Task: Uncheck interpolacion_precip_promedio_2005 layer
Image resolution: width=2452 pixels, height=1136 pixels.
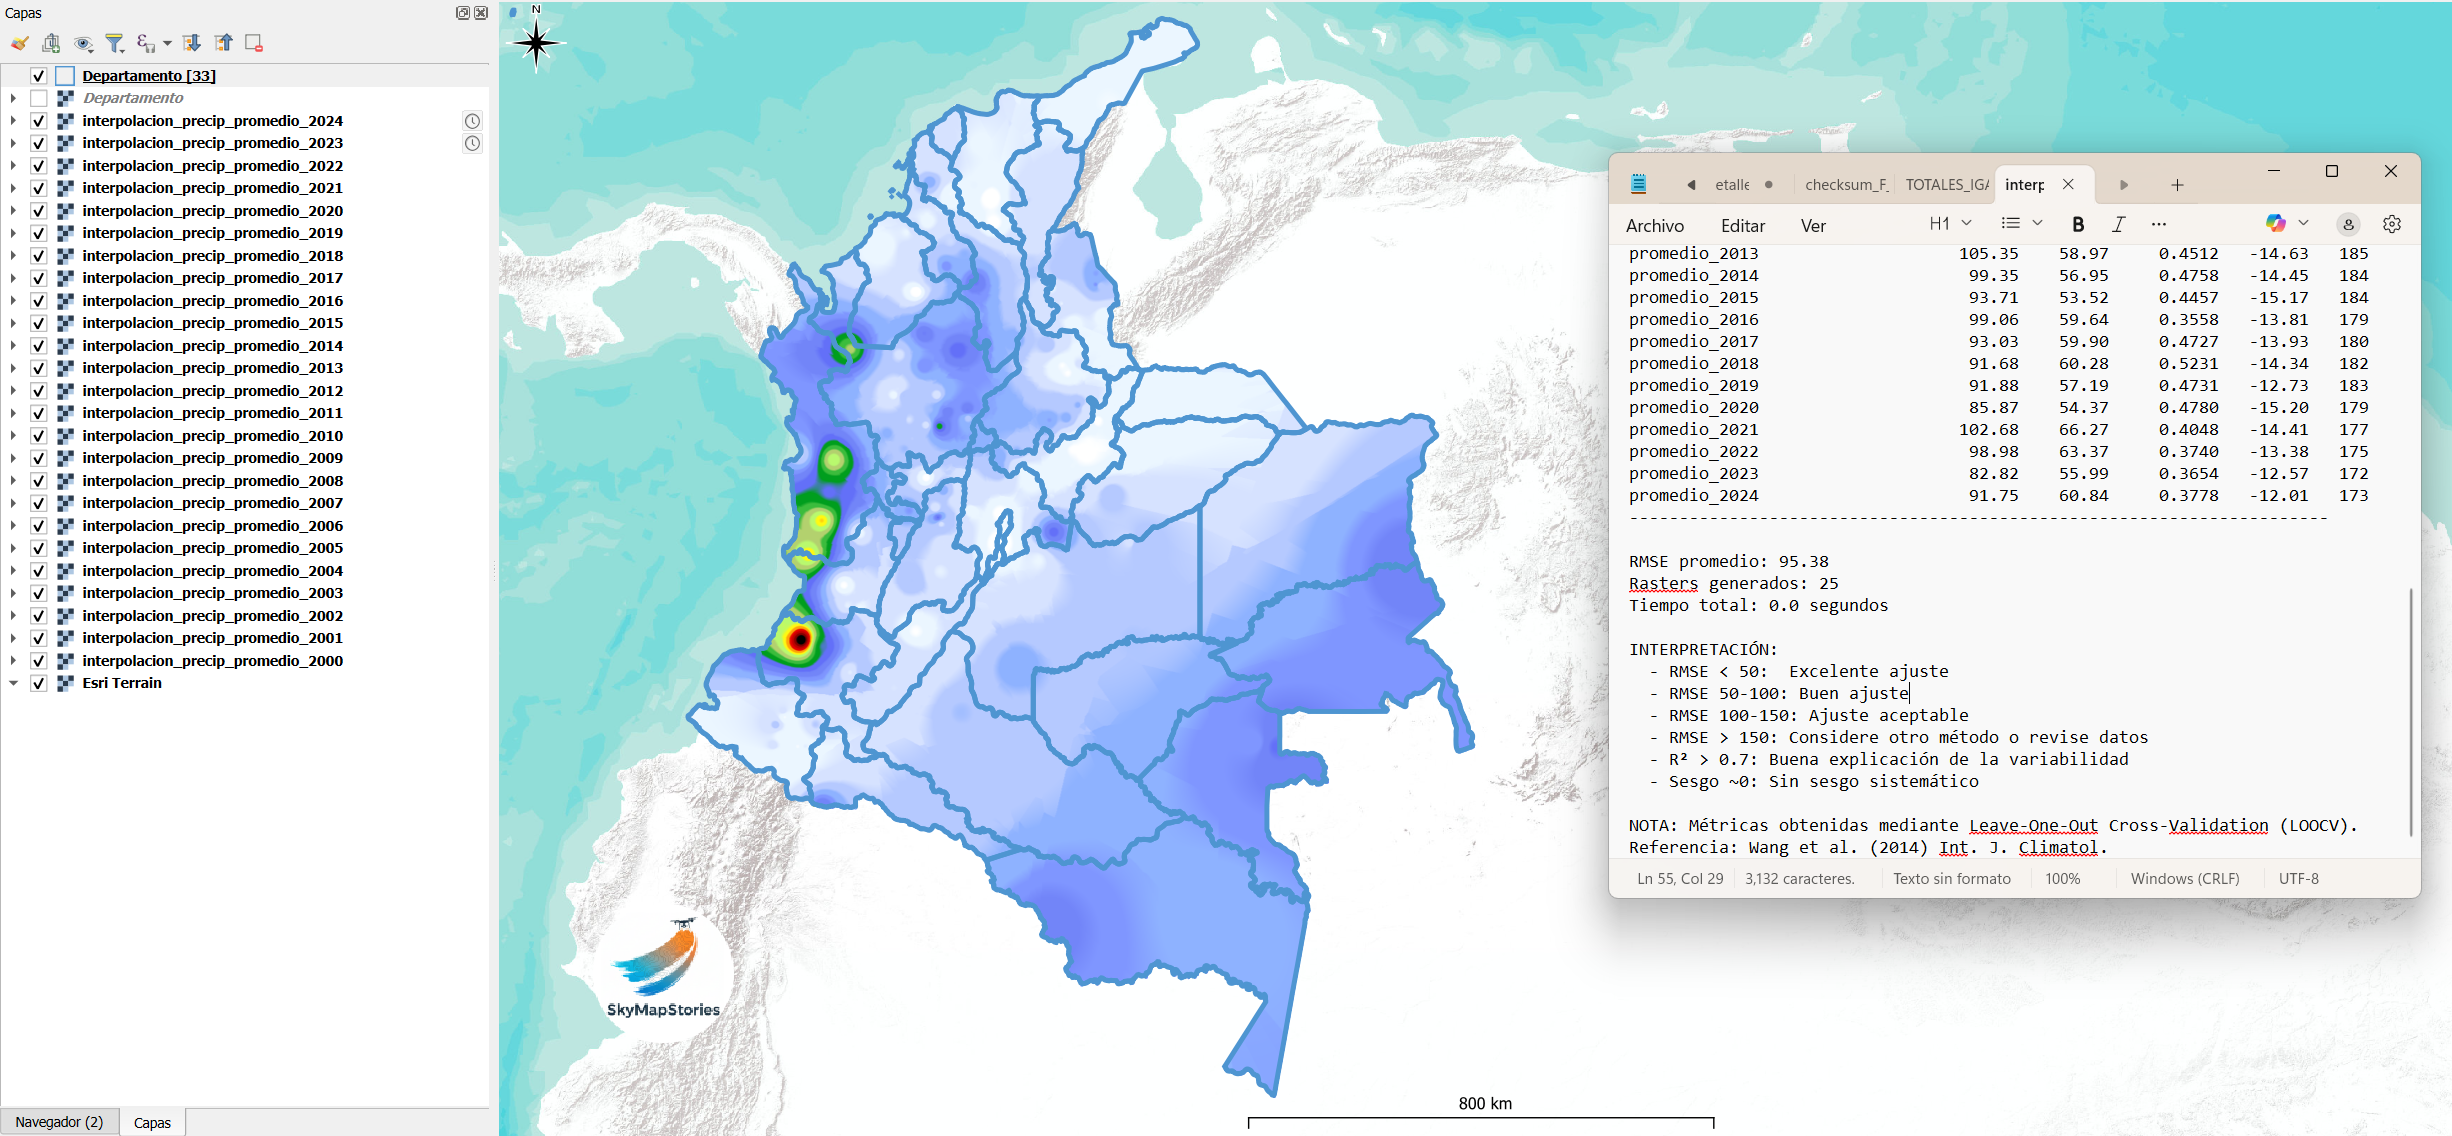Action: coord(38,548)
